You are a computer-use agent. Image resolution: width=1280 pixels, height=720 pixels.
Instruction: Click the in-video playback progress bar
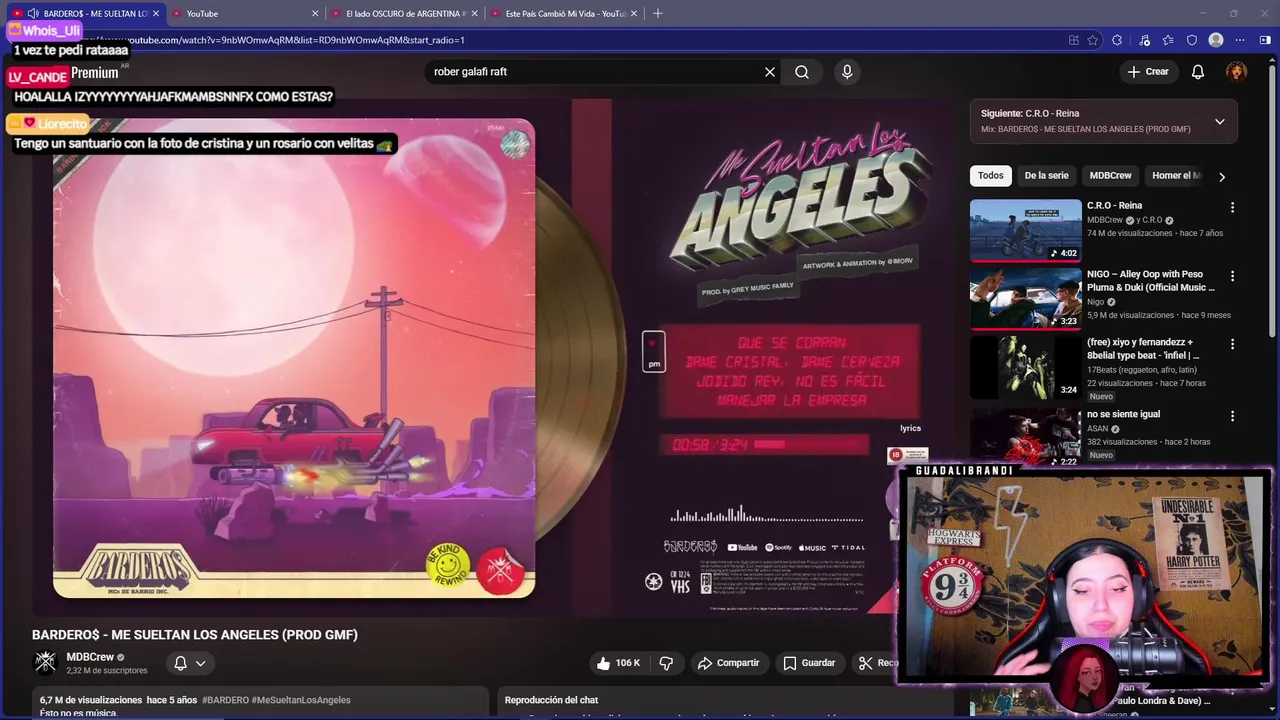click(x=811, y=445)
